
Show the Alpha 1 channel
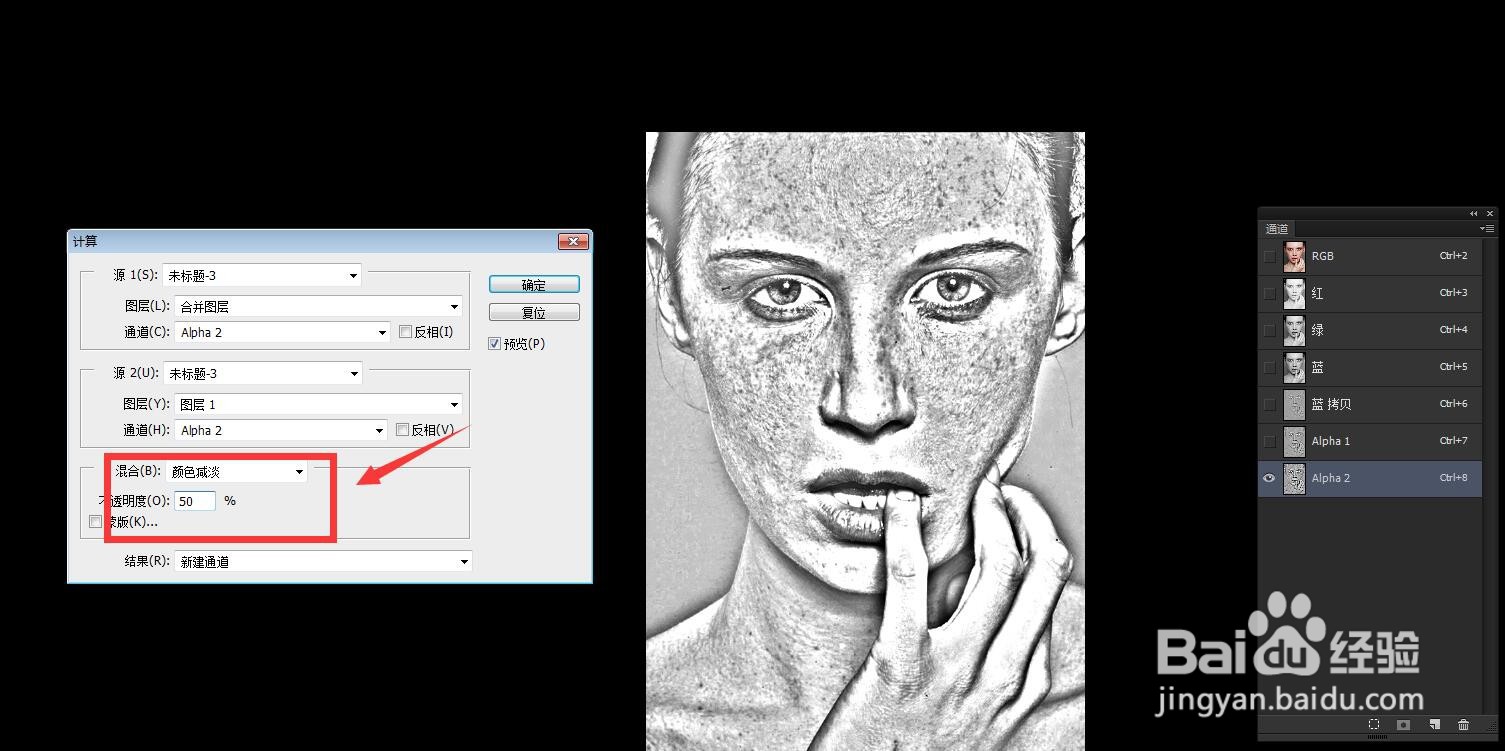[x=1269, y=441]
